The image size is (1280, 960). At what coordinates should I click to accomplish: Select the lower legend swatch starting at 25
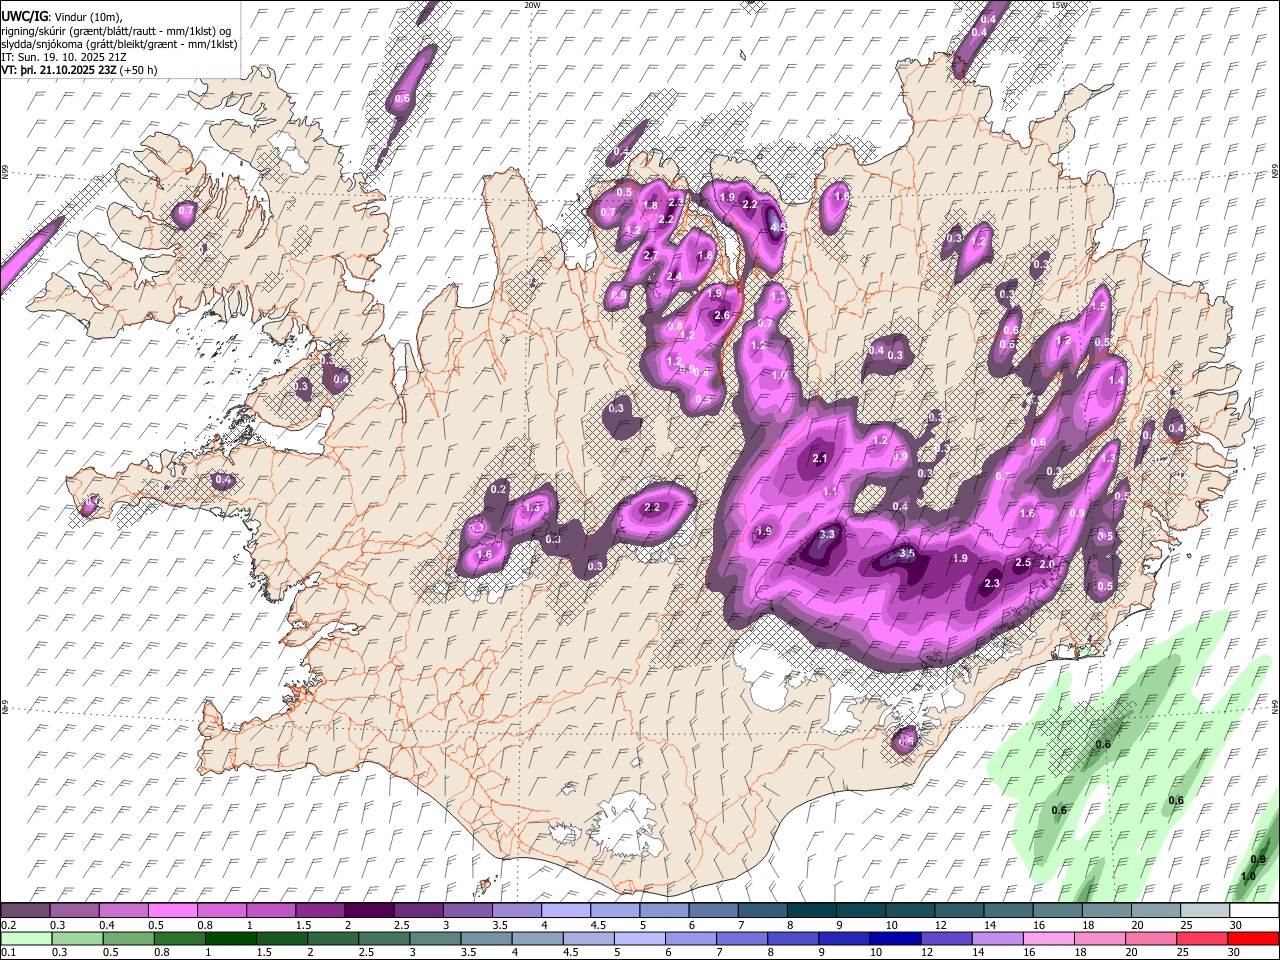1201,939
